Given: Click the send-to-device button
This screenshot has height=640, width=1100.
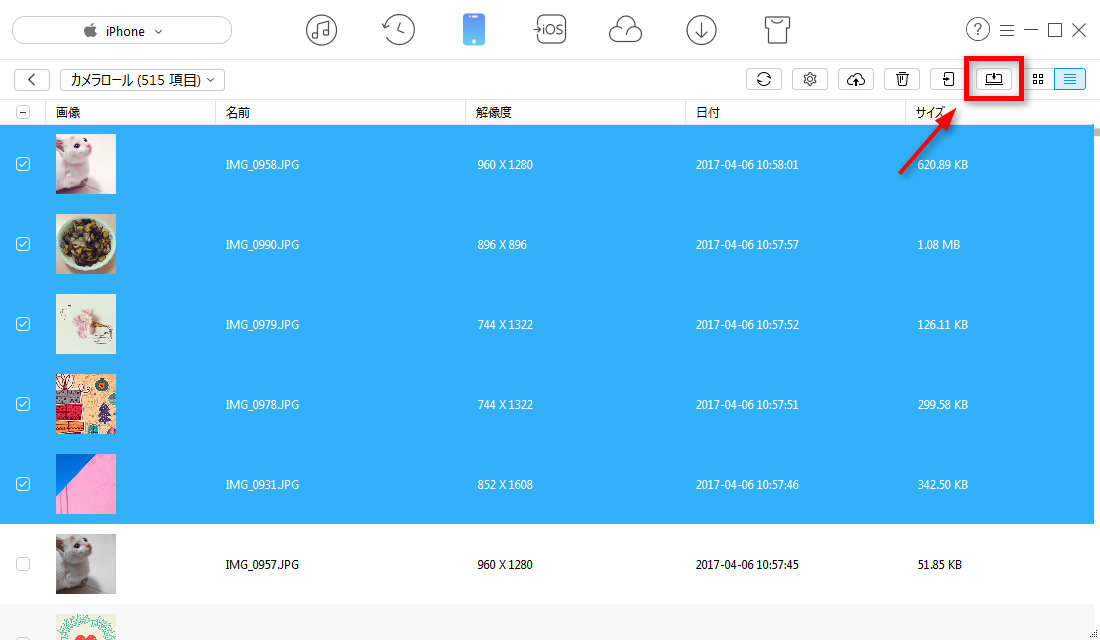Looking at the screenshot, I should 948,79.
